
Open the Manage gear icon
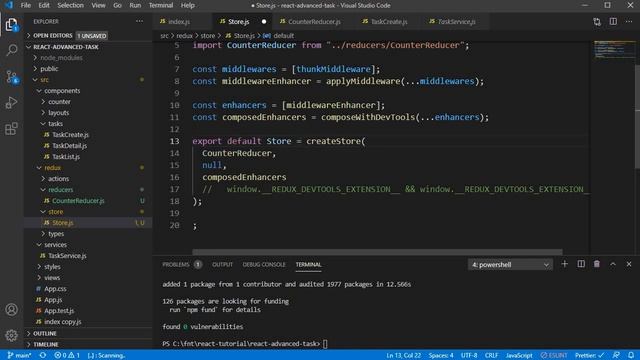tap(11, 336)
